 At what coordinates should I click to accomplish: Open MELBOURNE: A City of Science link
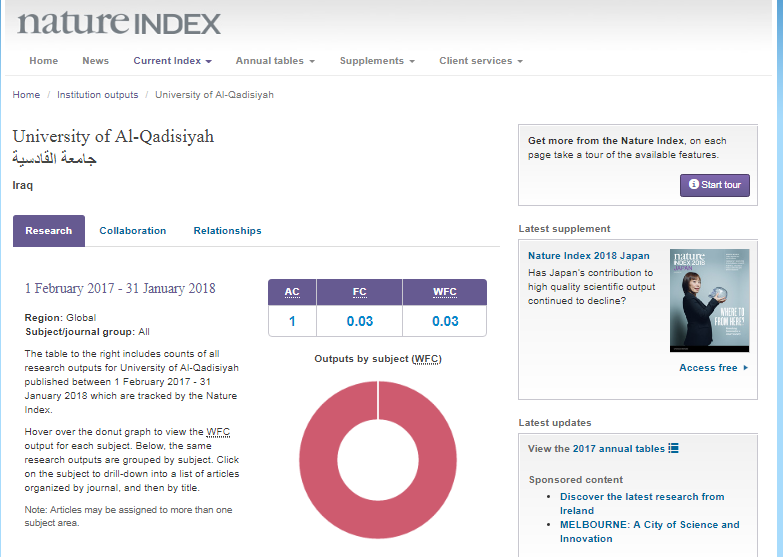(650, 532)
